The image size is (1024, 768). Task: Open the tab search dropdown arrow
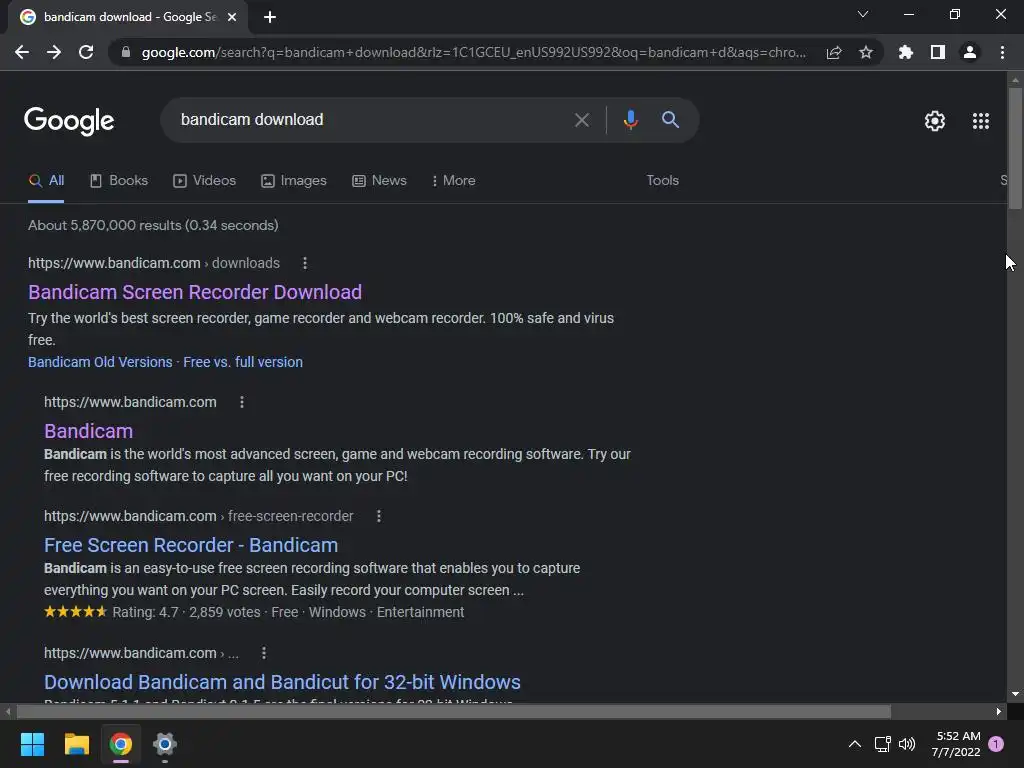click(863, 14)
